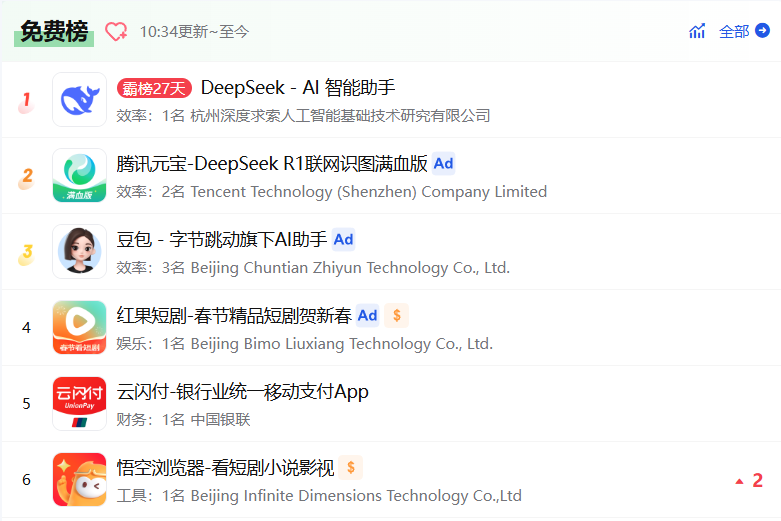Click 杭州深度求索人工智能基础技术研究有限公司 developer text
This screenshot has height=521, width=781.
(340, 116)
